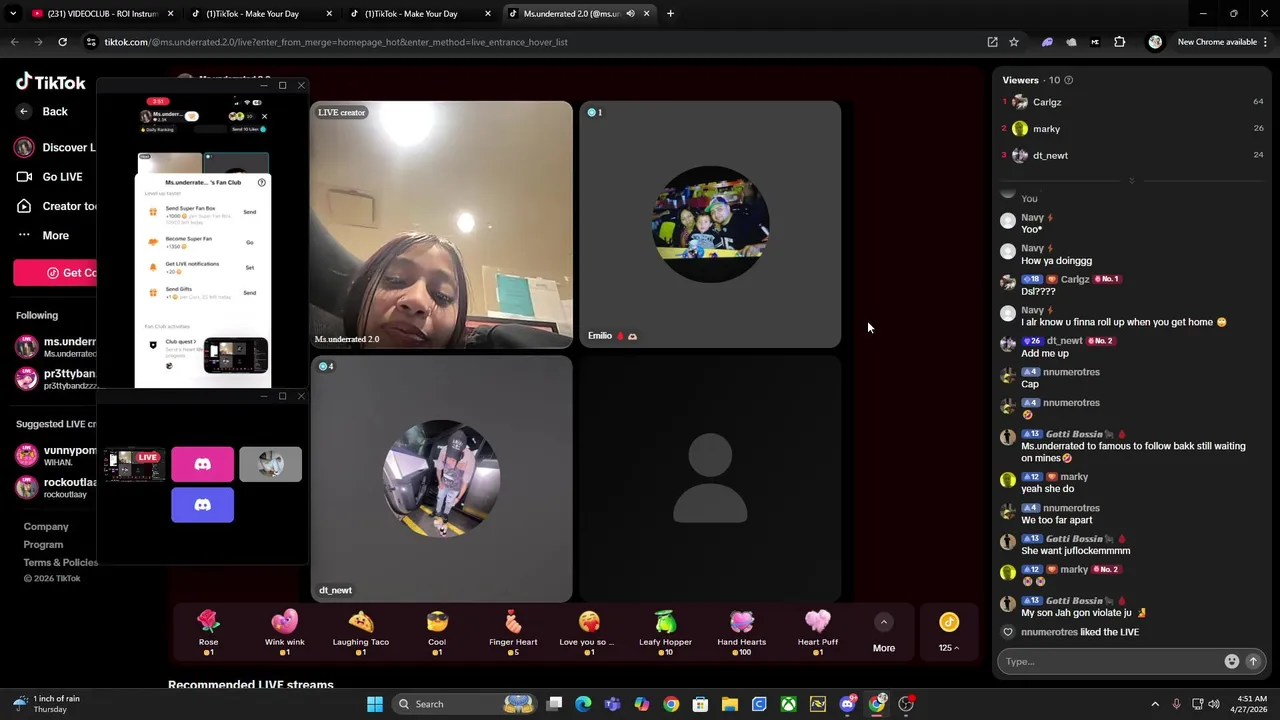Open coin balance 125 menu

(948, 634)
